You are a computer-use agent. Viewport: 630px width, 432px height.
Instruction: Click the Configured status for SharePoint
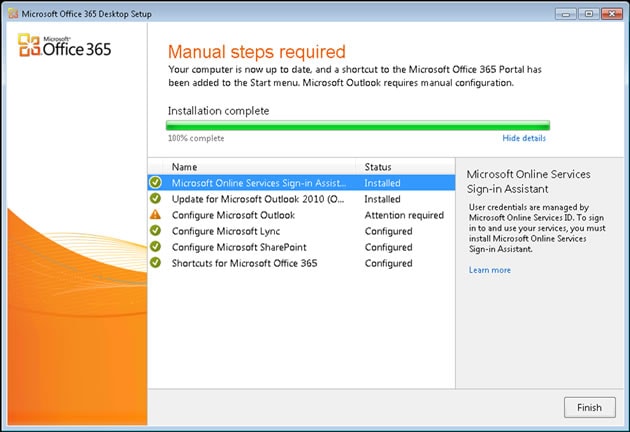click(x=389, y=248)
